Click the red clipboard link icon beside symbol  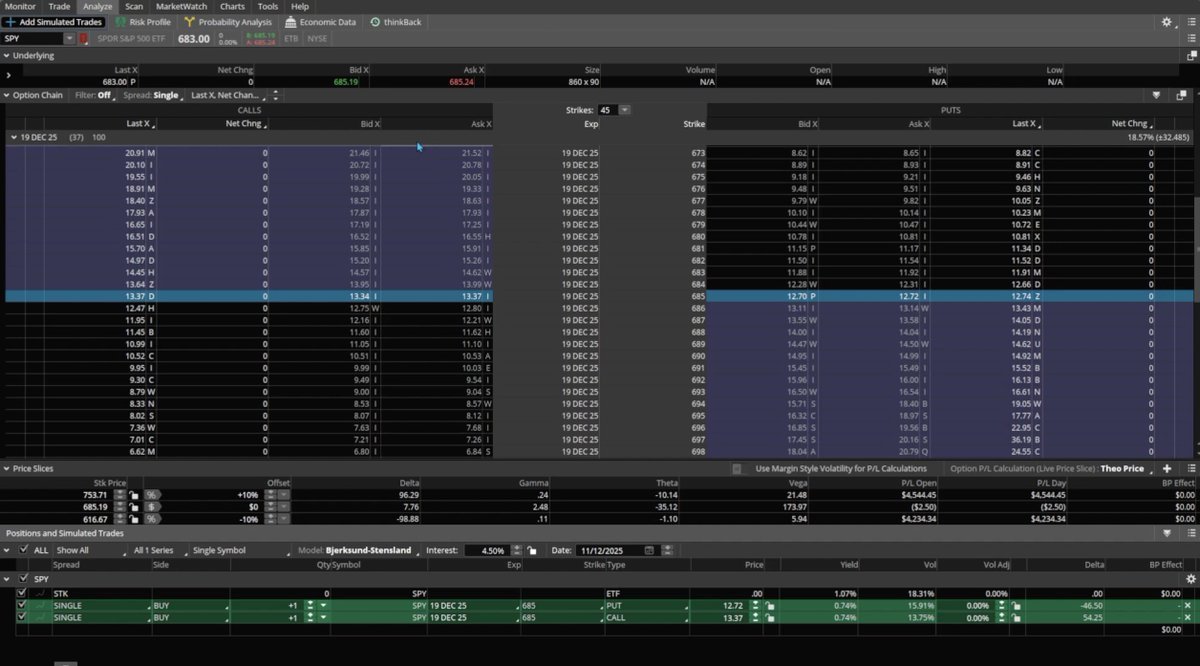(84, 39)
